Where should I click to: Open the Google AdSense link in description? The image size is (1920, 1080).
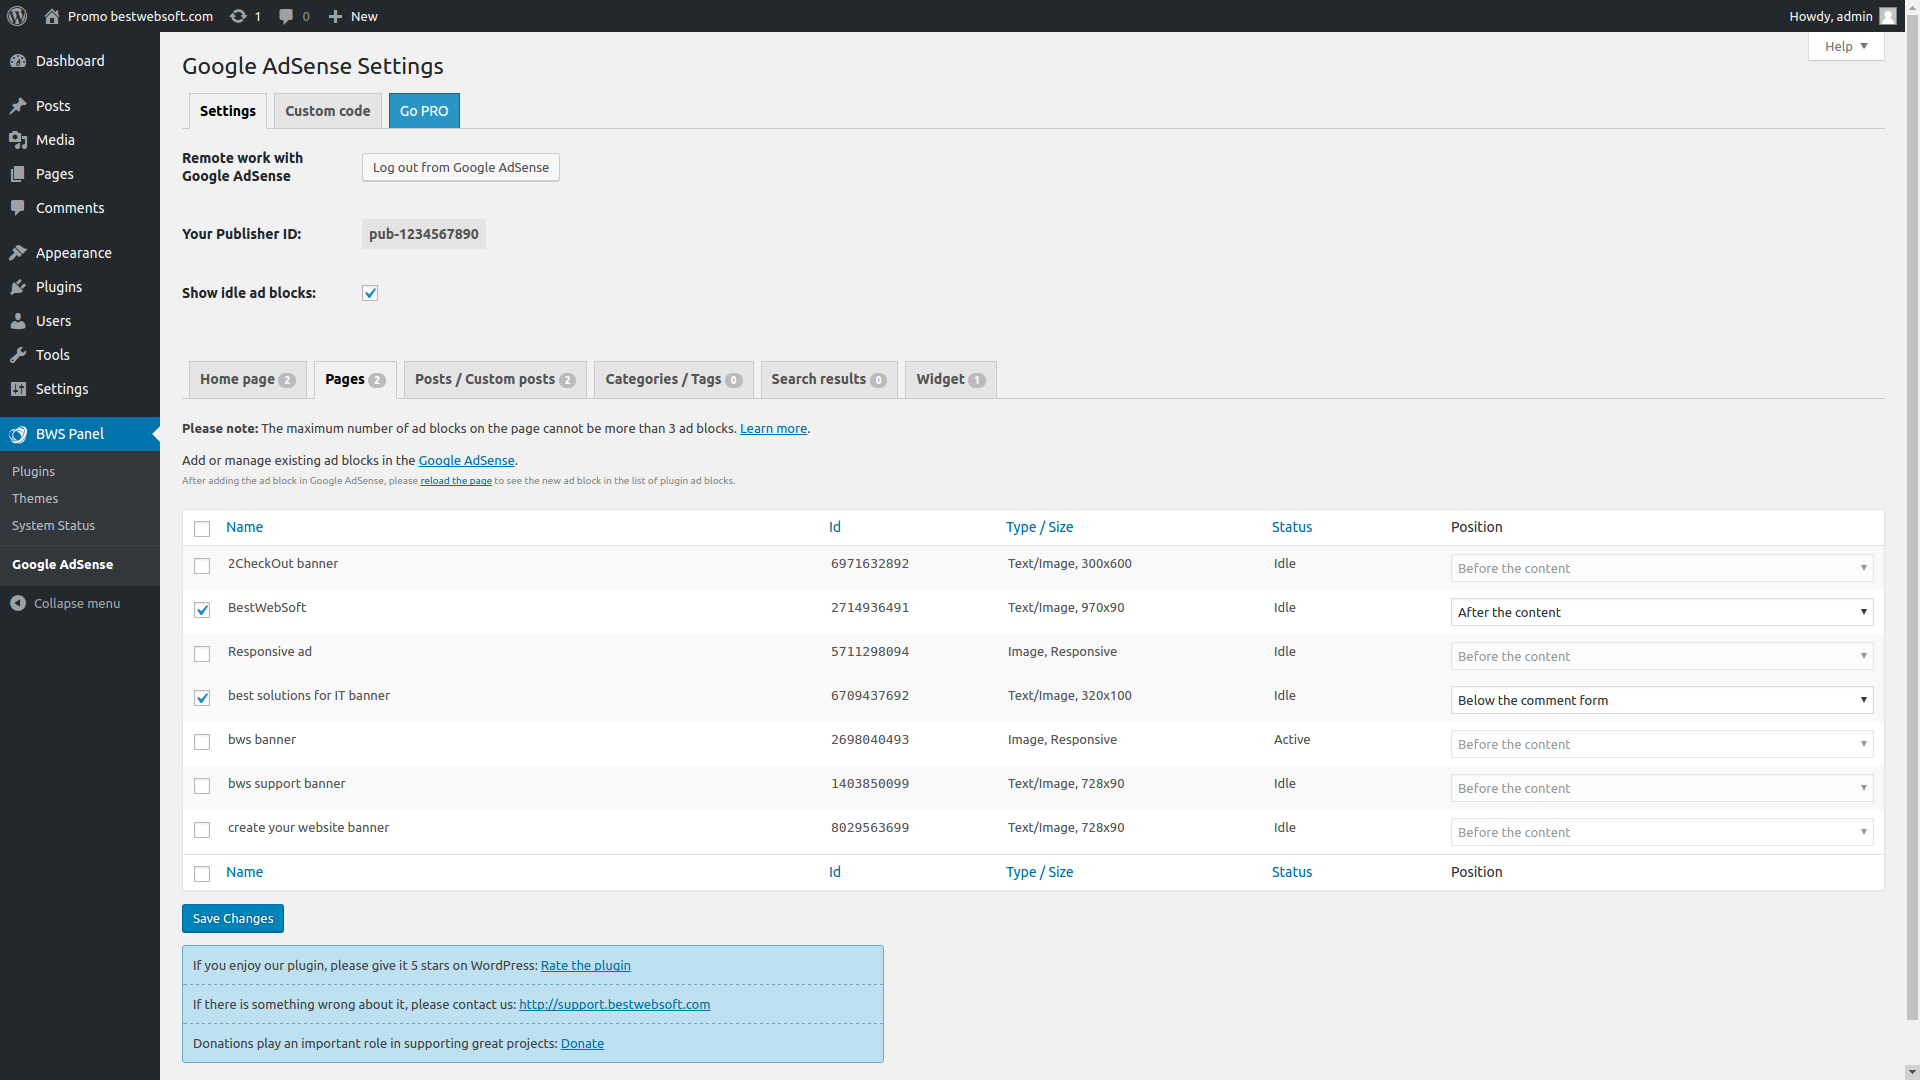[x=466, y=460]
